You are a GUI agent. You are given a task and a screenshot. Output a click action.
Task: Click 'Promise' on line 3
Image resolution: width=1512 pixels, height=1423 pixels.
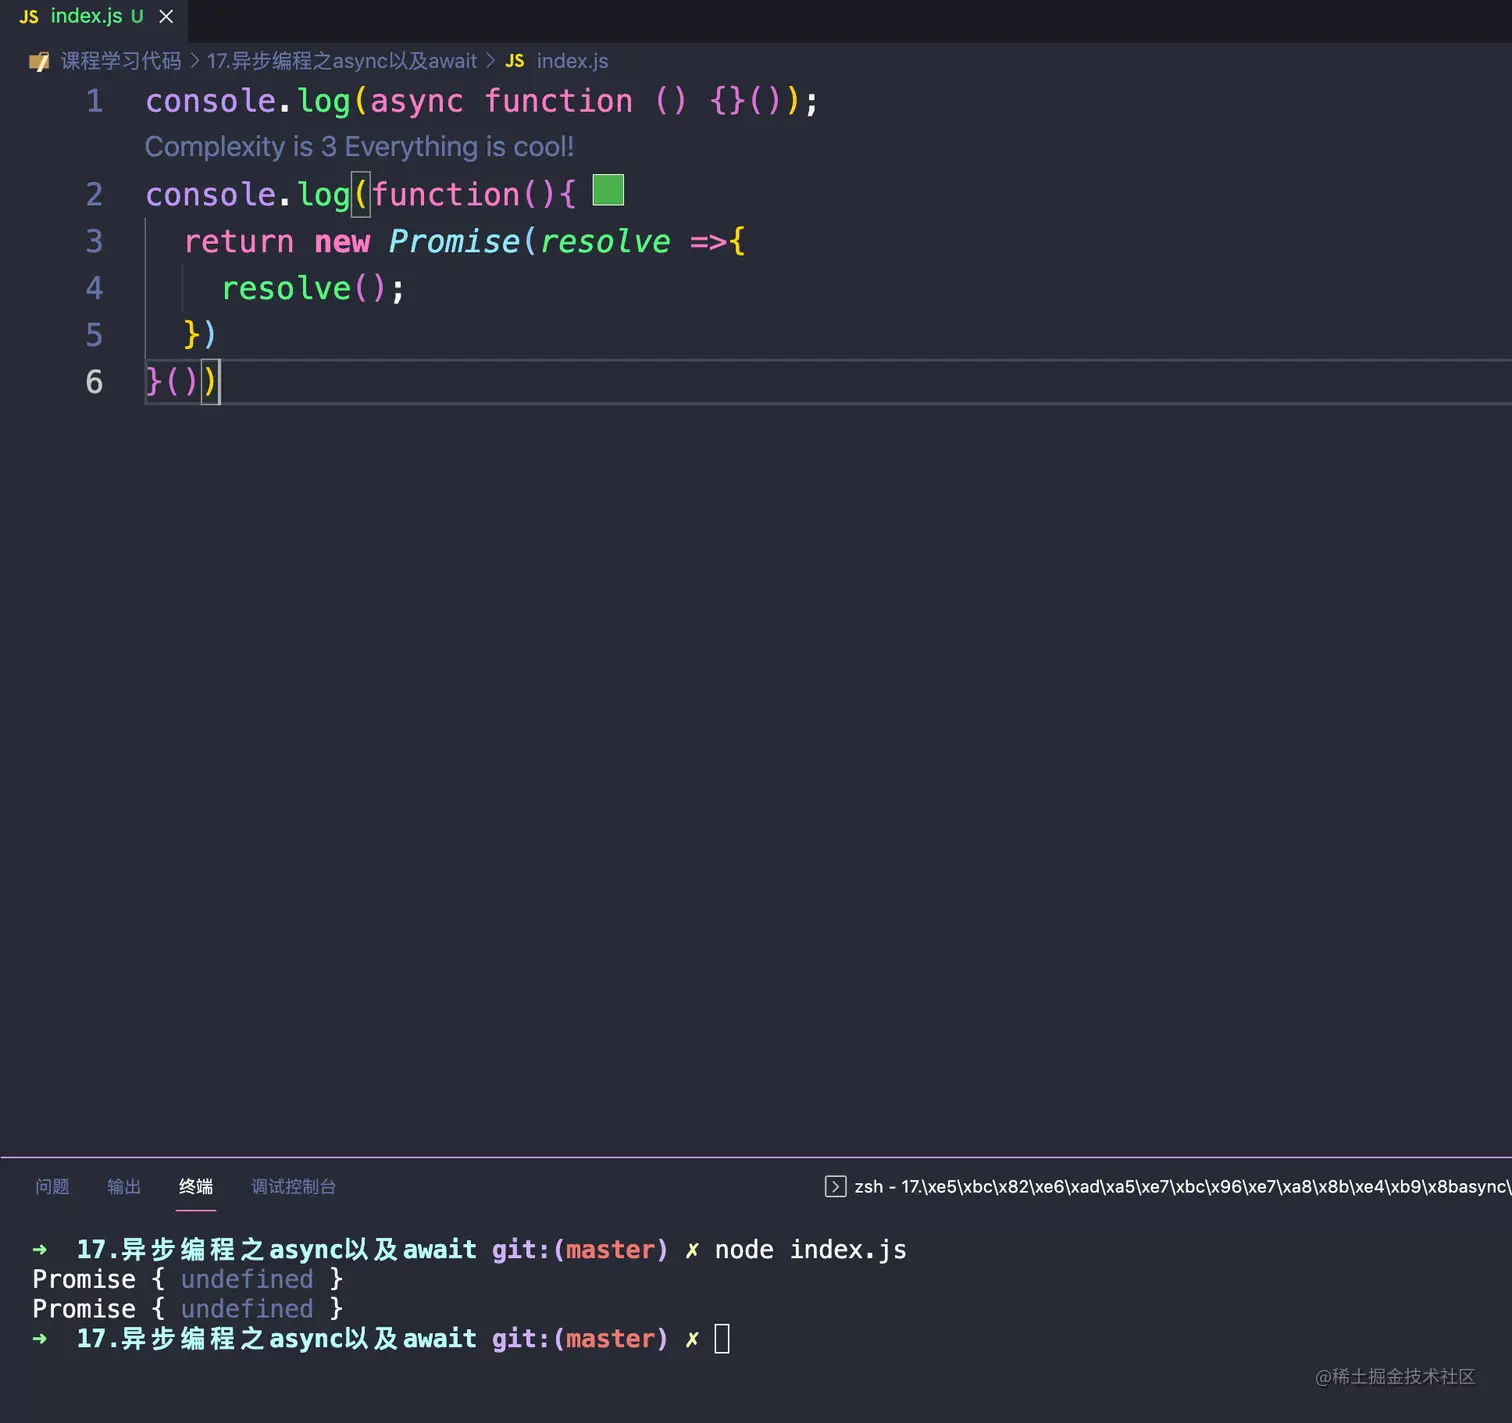[454, 241]
